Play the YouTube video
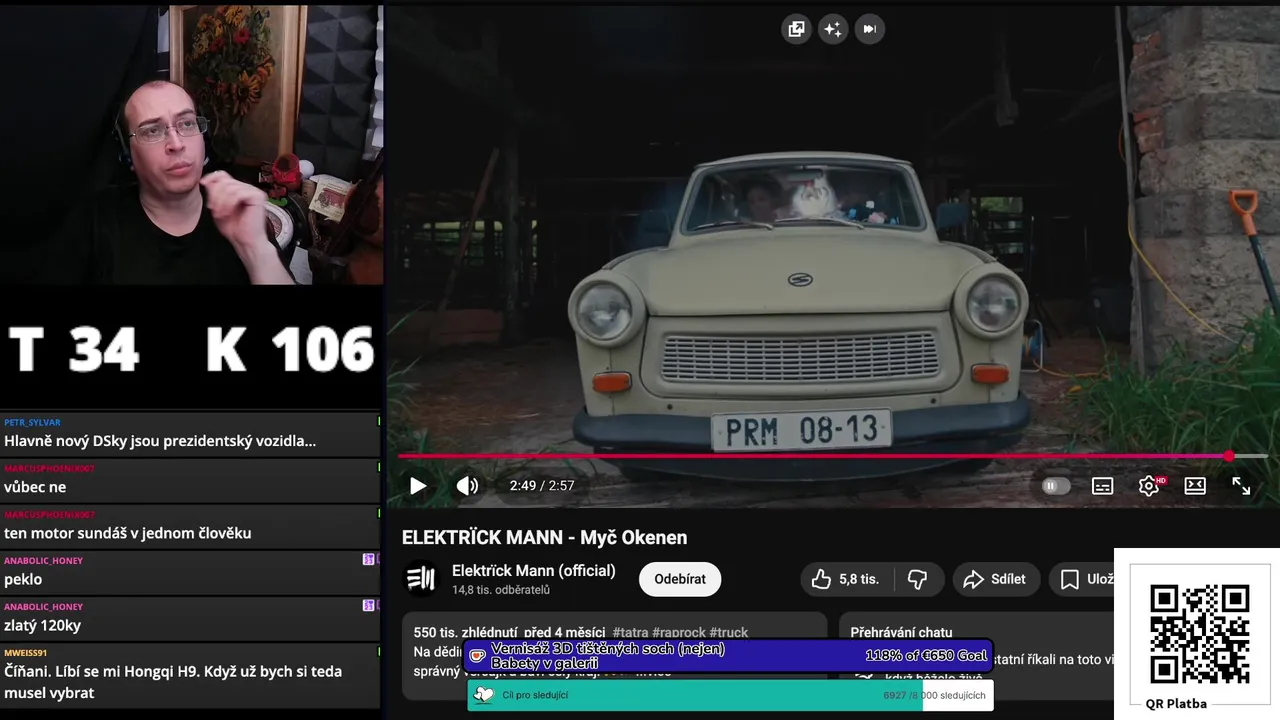The height and width of the screenshot is (720, 1280). click(418, 486)
